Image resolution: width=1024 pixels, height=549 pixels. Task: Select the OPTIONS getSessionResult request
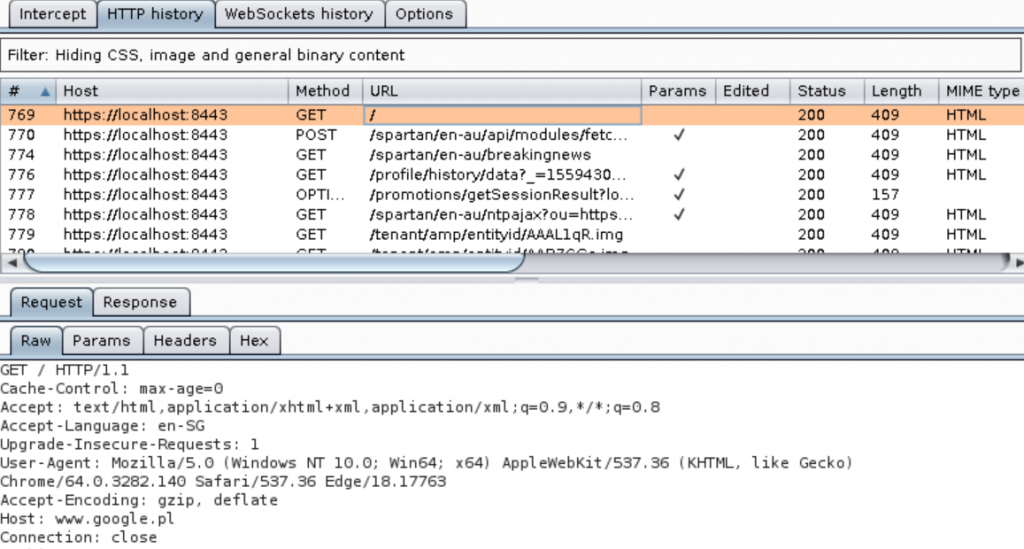pos(500,194)
